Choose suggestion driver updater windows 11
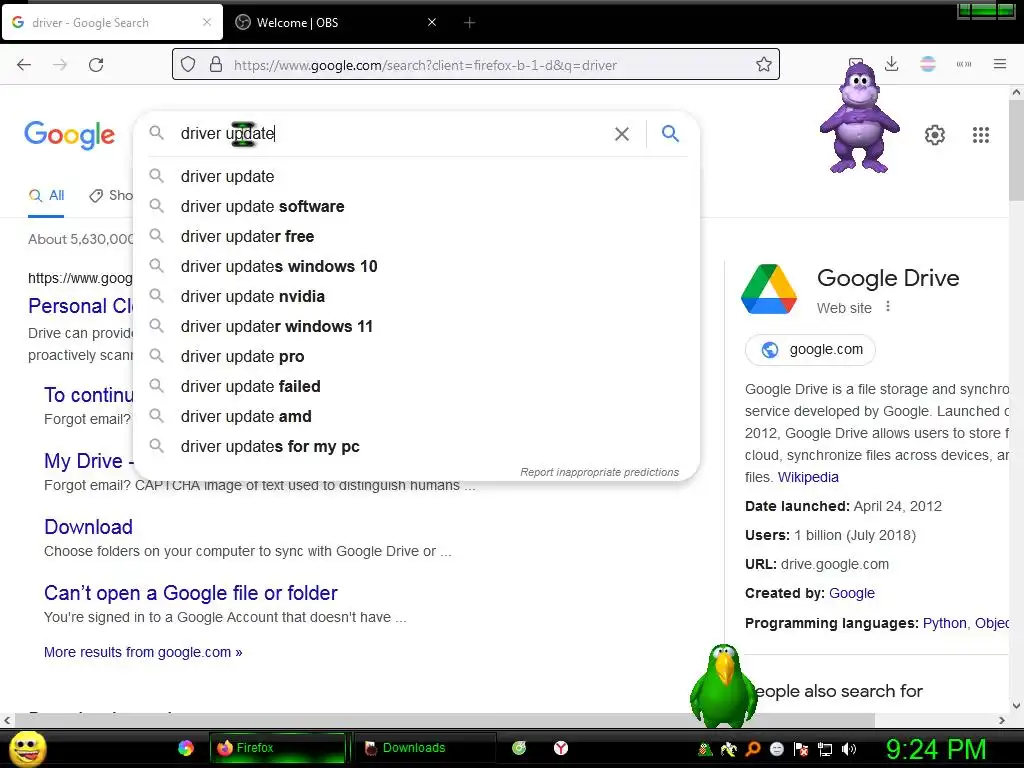1024x768 pixels. pos(417,327)
